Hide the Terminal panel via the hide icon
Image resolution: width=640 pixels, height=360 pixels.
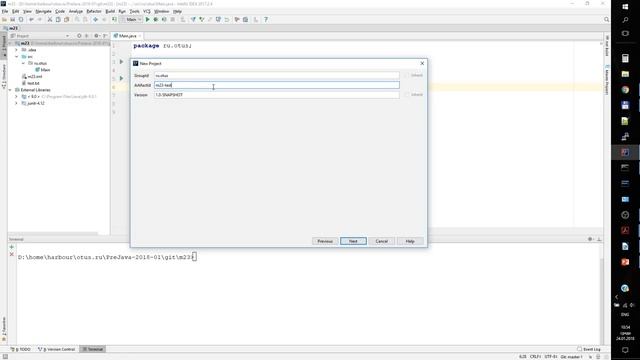click(599, 239)
